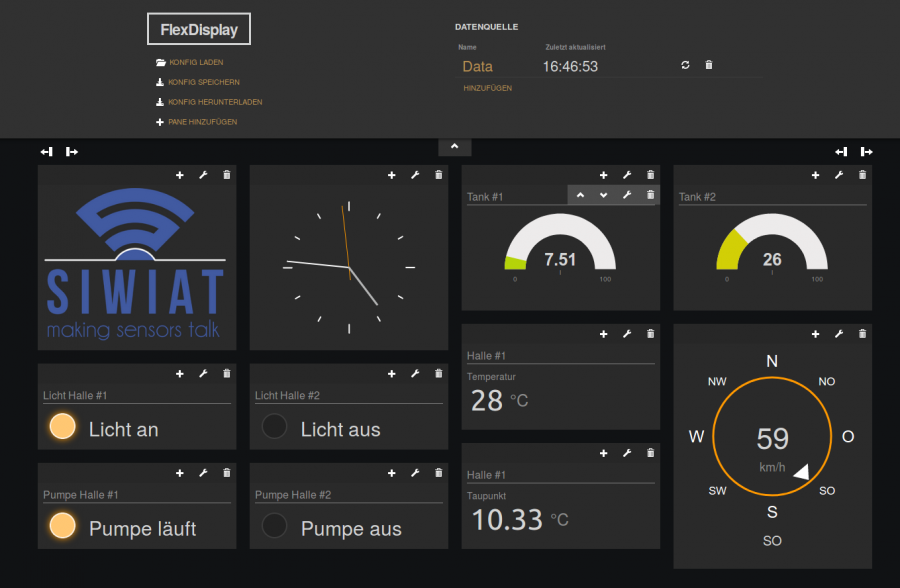Delete the Pumpe Halle #2 pane
The height and width of the screenshot is (588, 900).
point(438,472)
